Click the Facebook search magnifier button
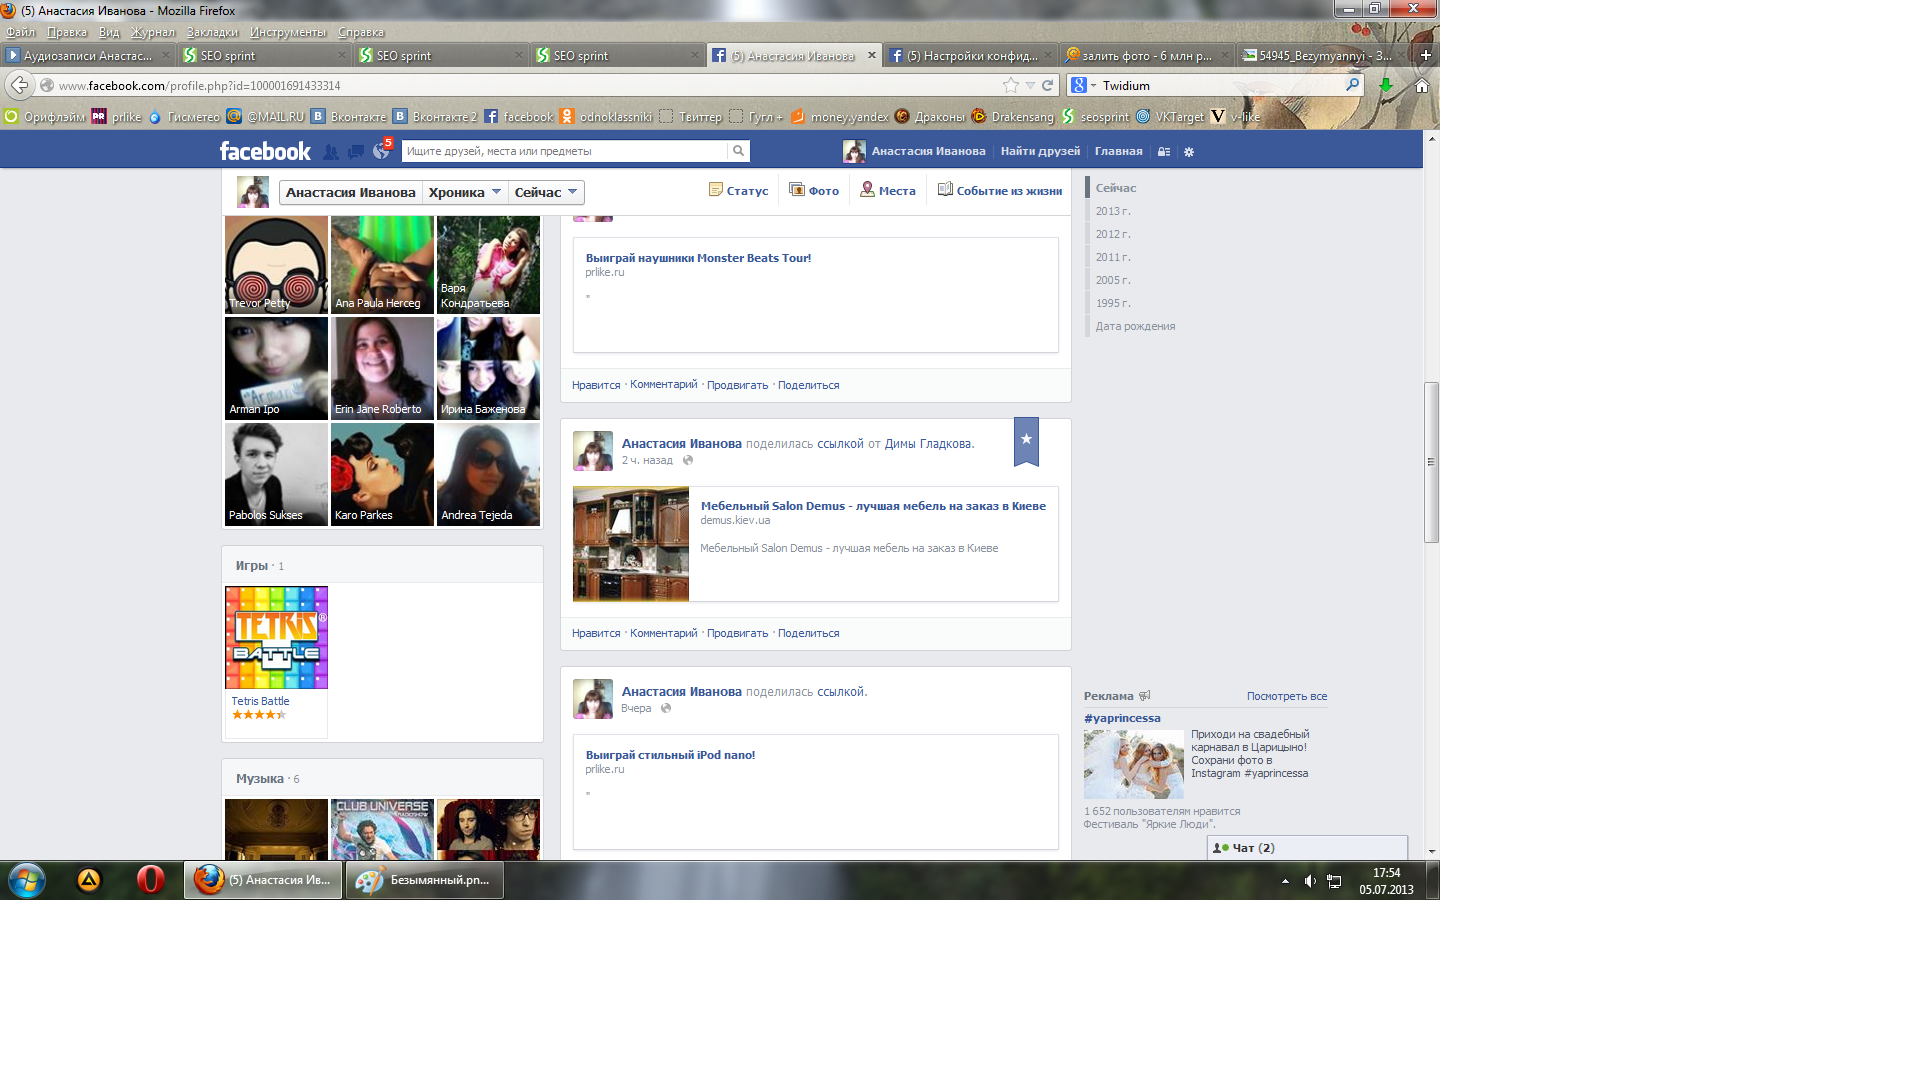1926x1084 pixels. tap(738, 151)
